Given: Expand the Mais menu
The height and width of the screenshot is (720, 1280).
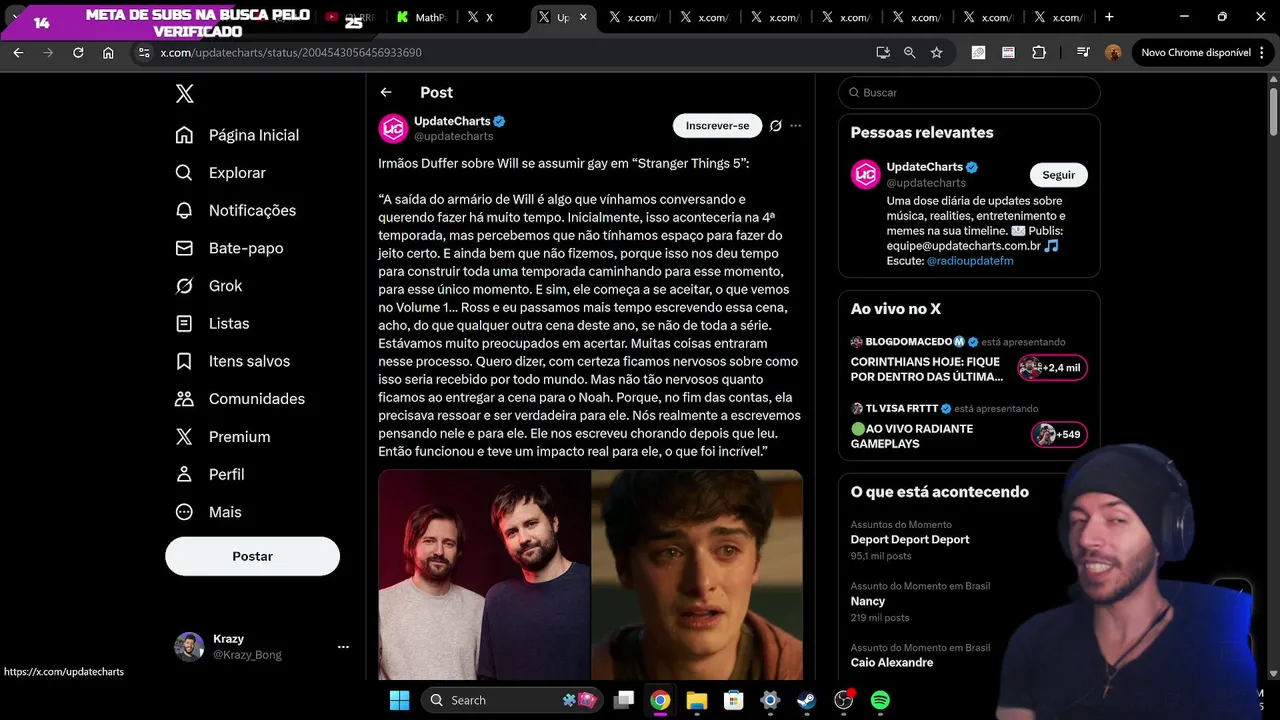Looking at the screenshot, I should (x=210, y=512).
